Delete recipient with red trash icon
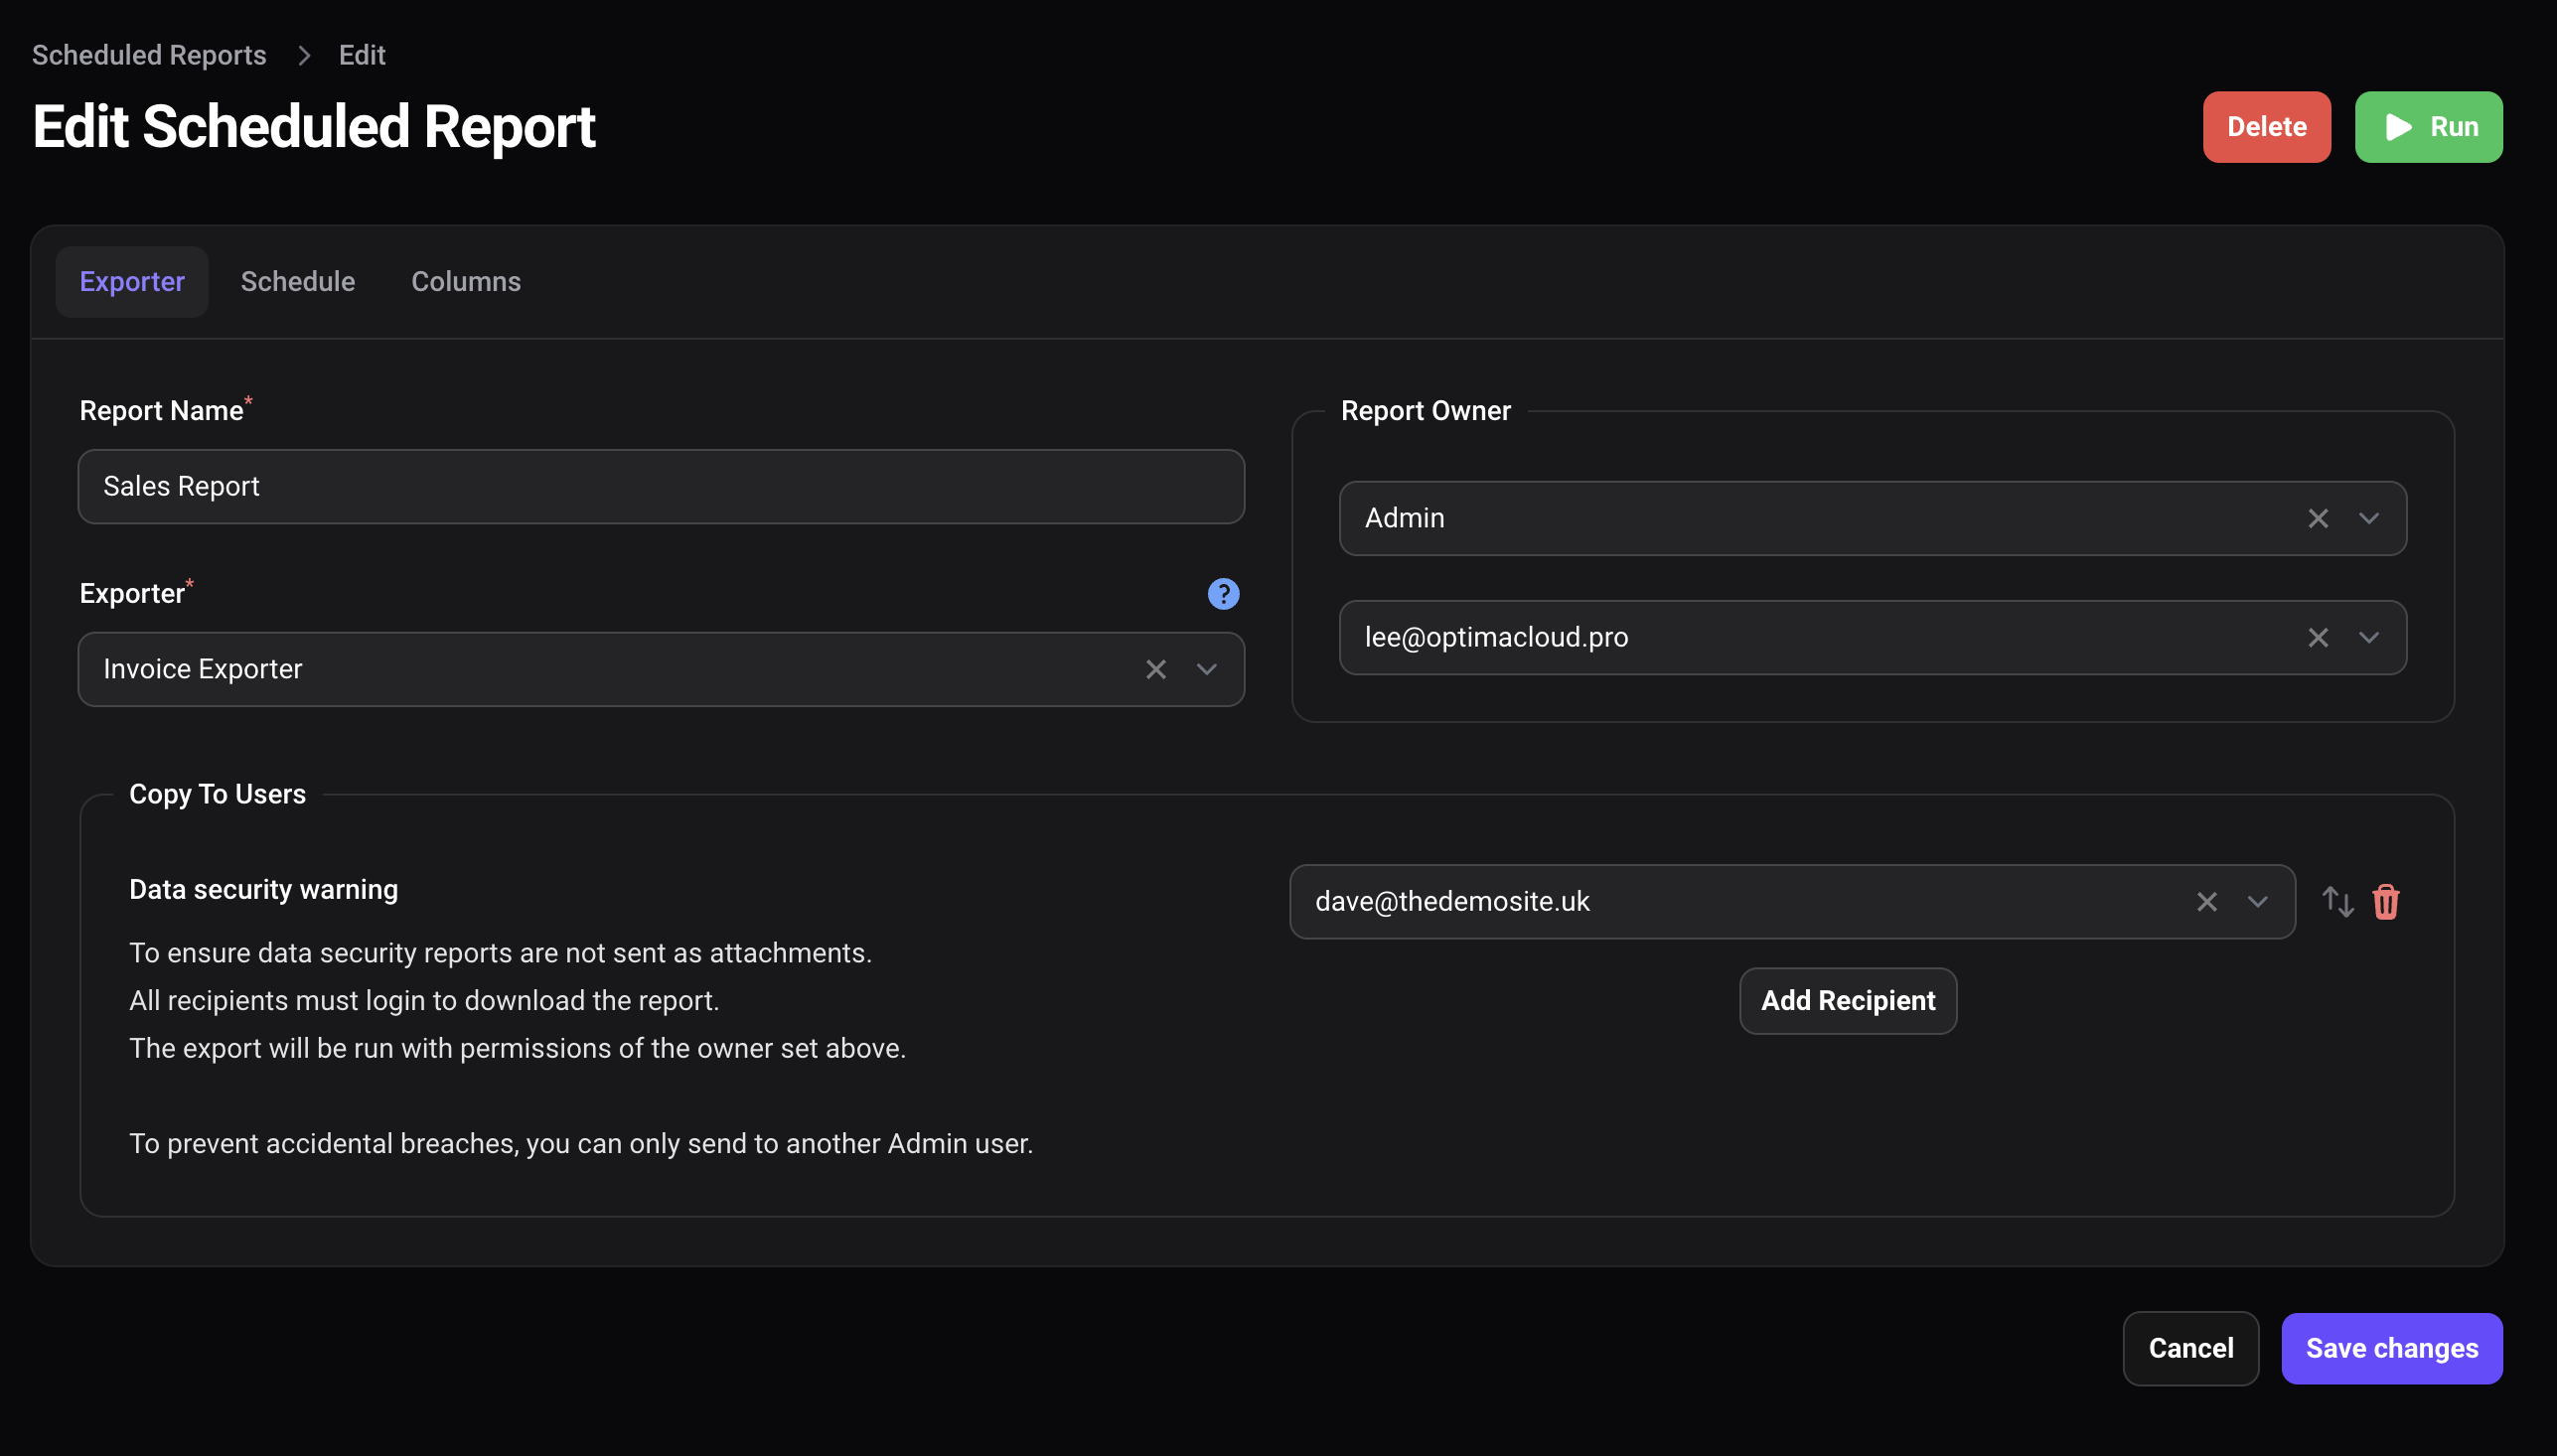Screen dimensions: 2557x1456 [x=2385, y=901]
